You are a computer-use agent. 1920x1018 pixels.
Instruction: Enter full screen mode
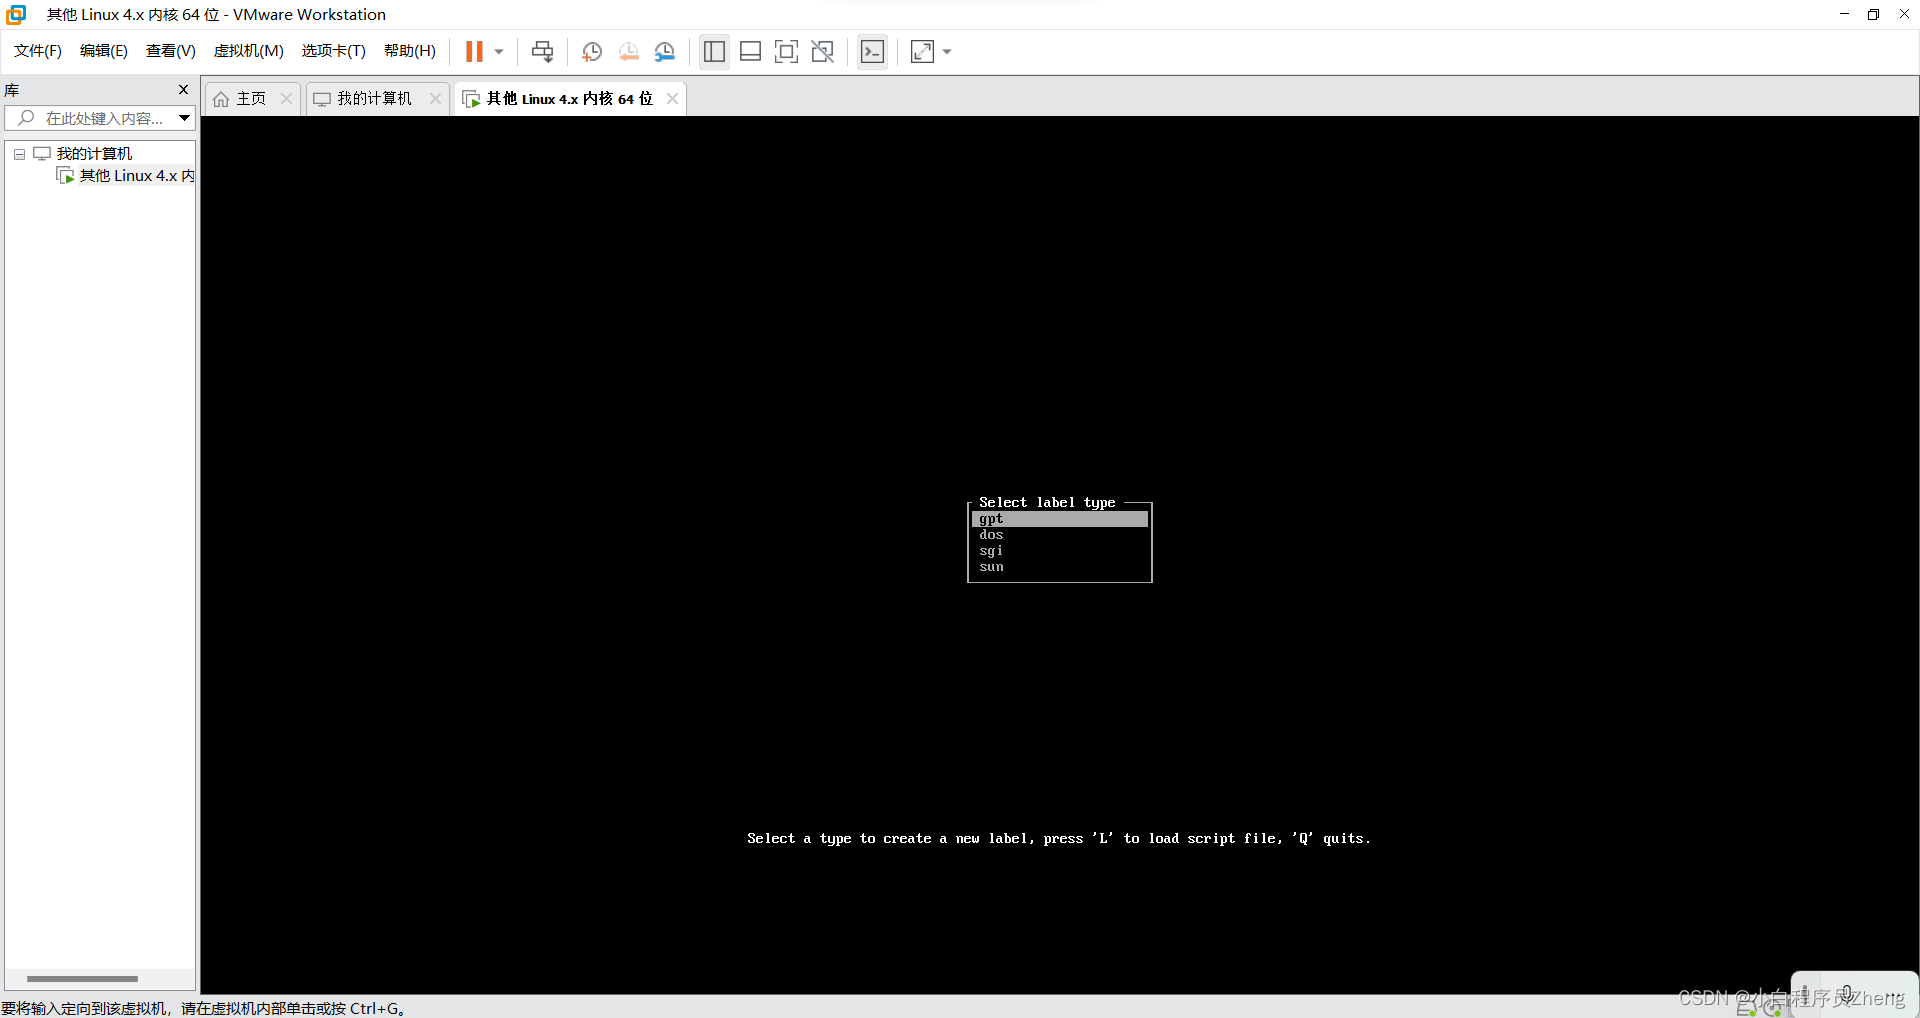click(787, 51)
